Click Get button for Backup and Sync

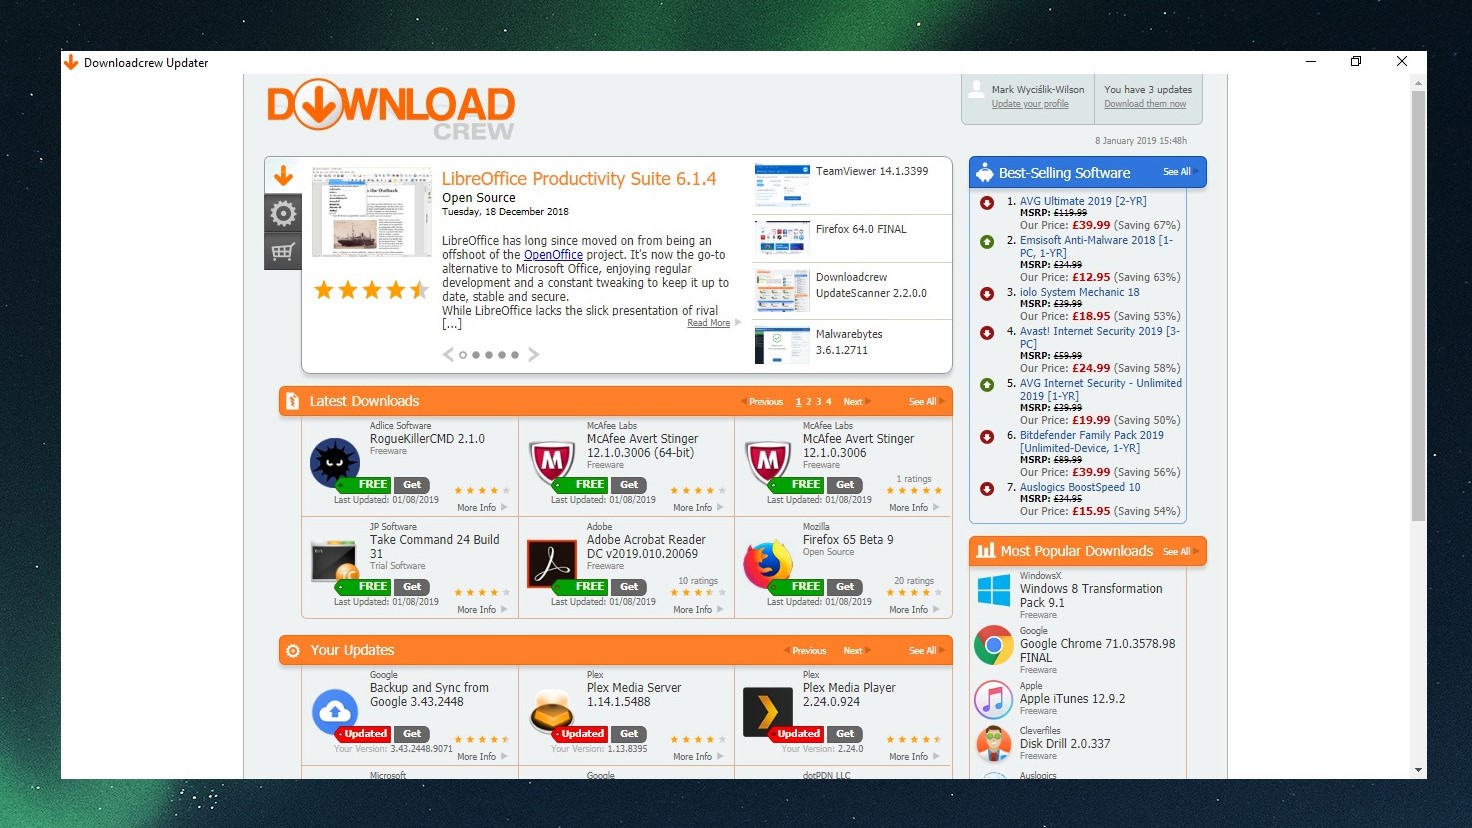coord(412,734)
